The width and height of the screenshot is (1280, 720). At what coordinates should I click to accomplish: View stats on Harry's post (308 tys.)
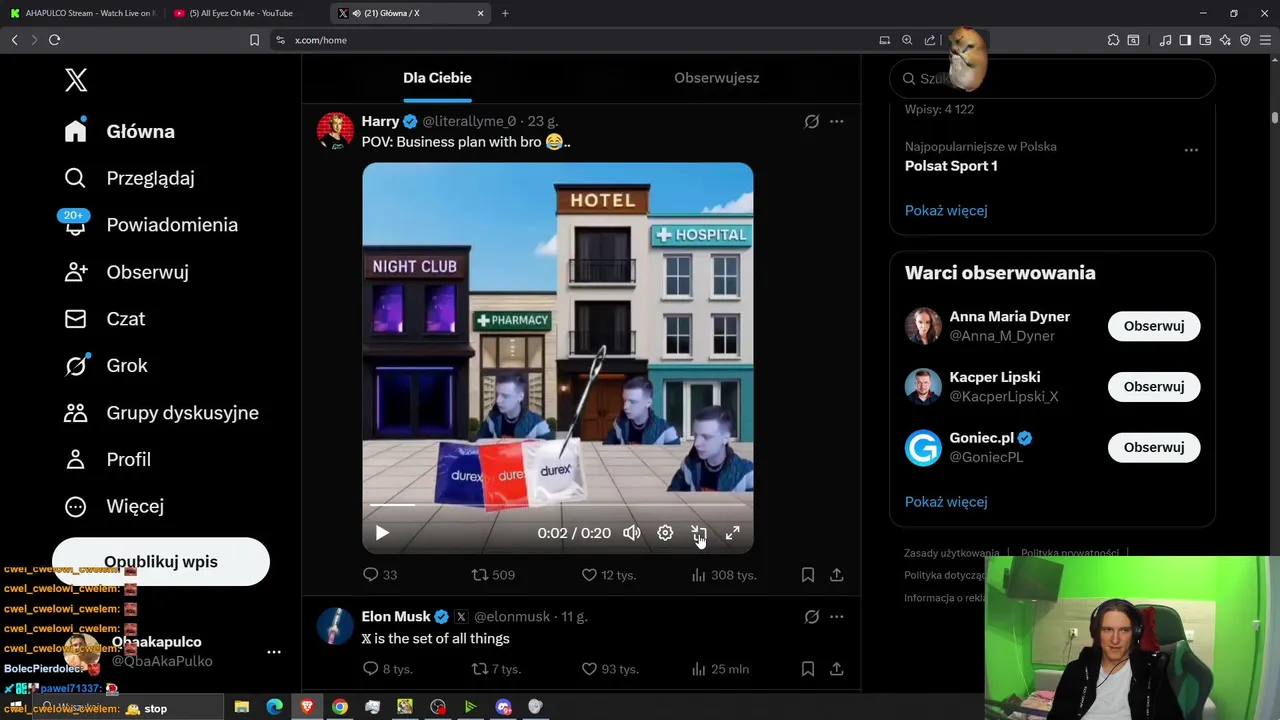coord(723,575)
